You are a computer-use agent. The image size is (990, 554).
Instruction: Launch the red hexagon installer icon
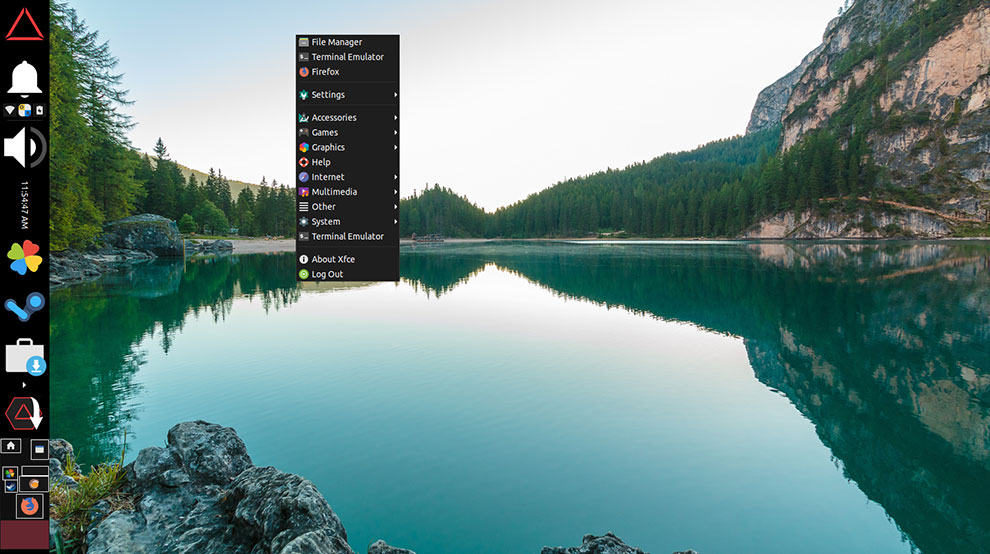click(23, 413)
